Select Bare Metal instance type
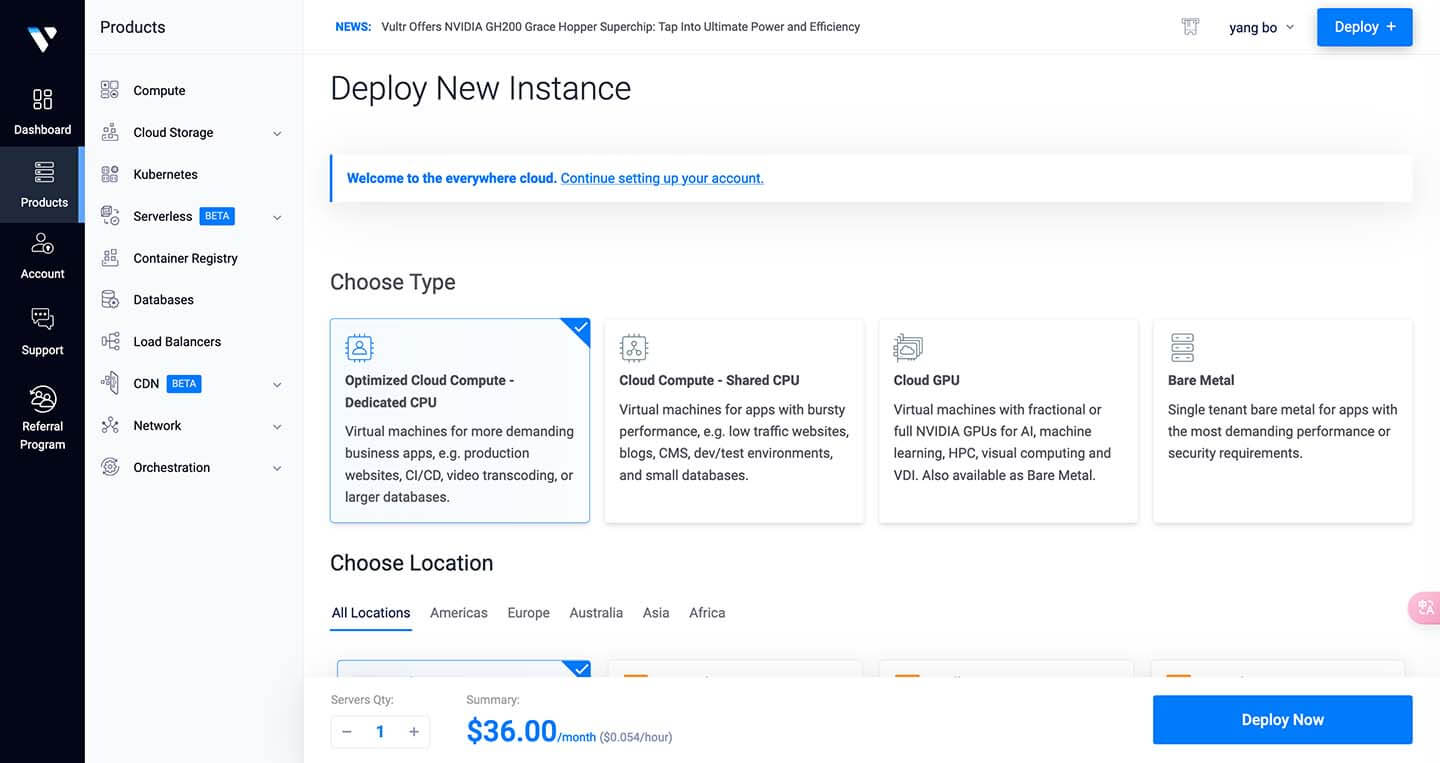The width and height of the screenshot is (1440, 763). 1283,421
